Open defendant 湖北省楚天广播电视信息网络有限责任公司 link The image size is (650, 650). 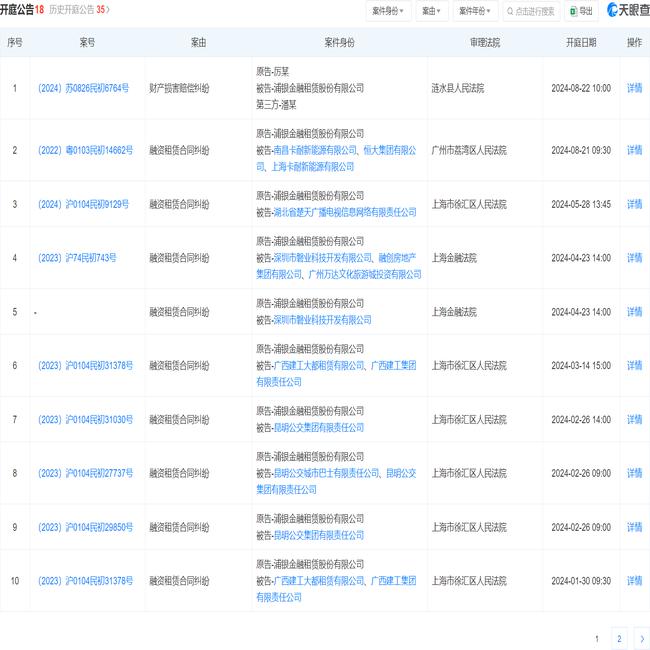pyautogui.click(x=345, y=213)
